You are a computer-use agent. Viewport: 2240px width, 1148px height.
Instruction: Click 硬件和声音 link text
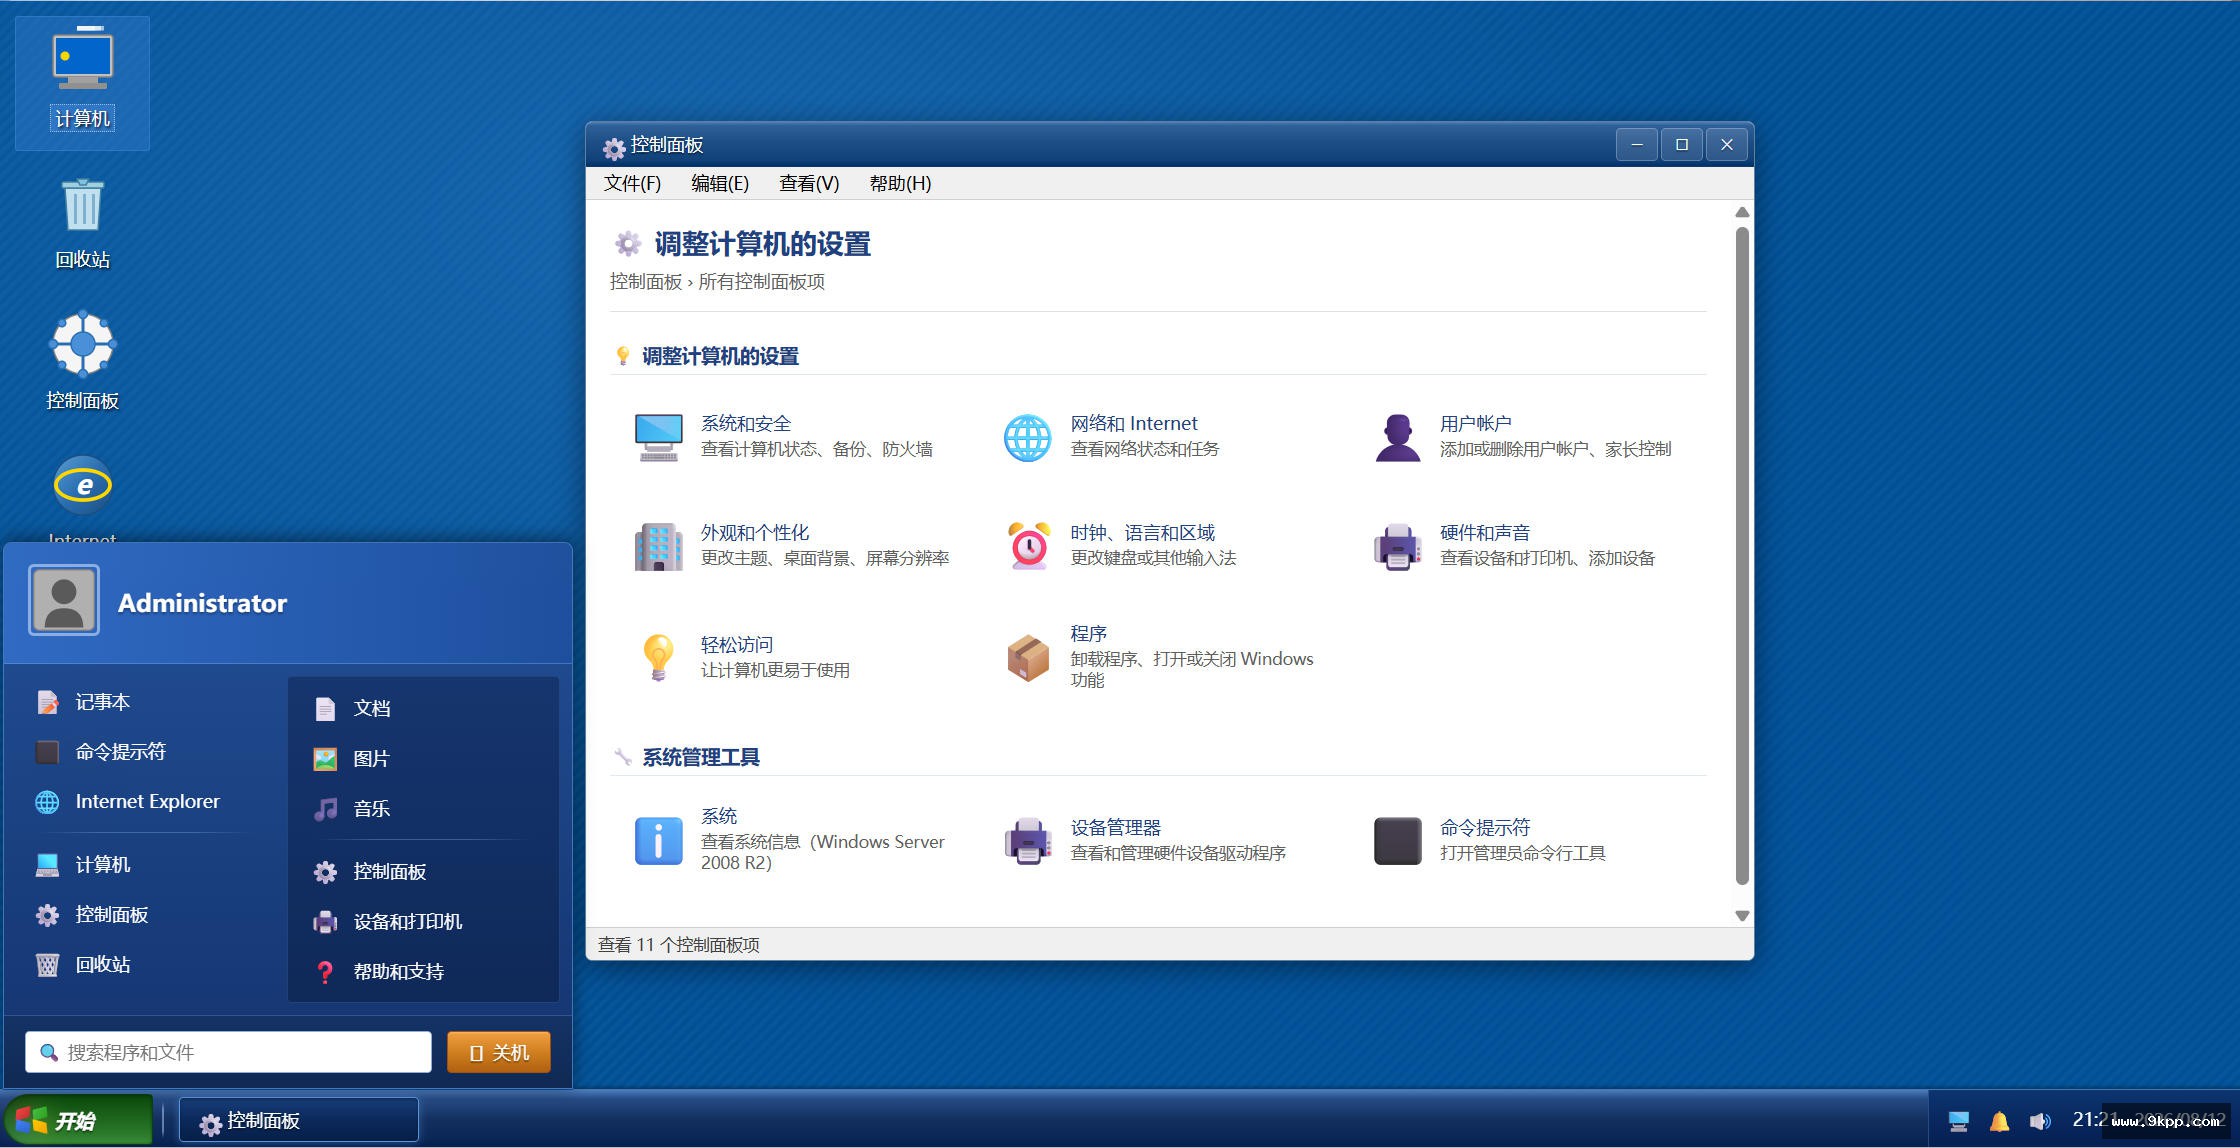1485,533
